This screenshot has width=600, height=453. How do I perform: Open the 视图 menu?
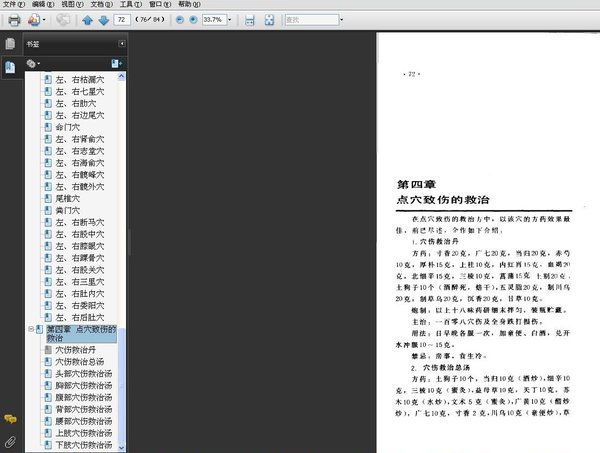72,4
